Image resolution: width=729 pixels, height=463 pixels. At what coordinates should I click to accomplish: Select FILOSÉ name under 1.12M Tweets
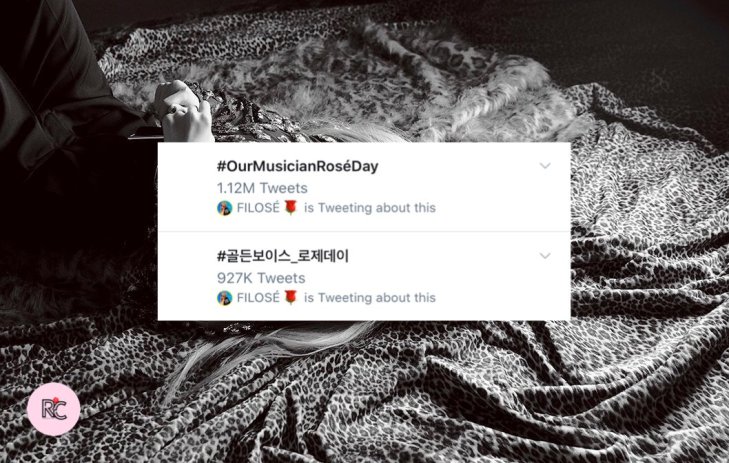tap(258, 207)
